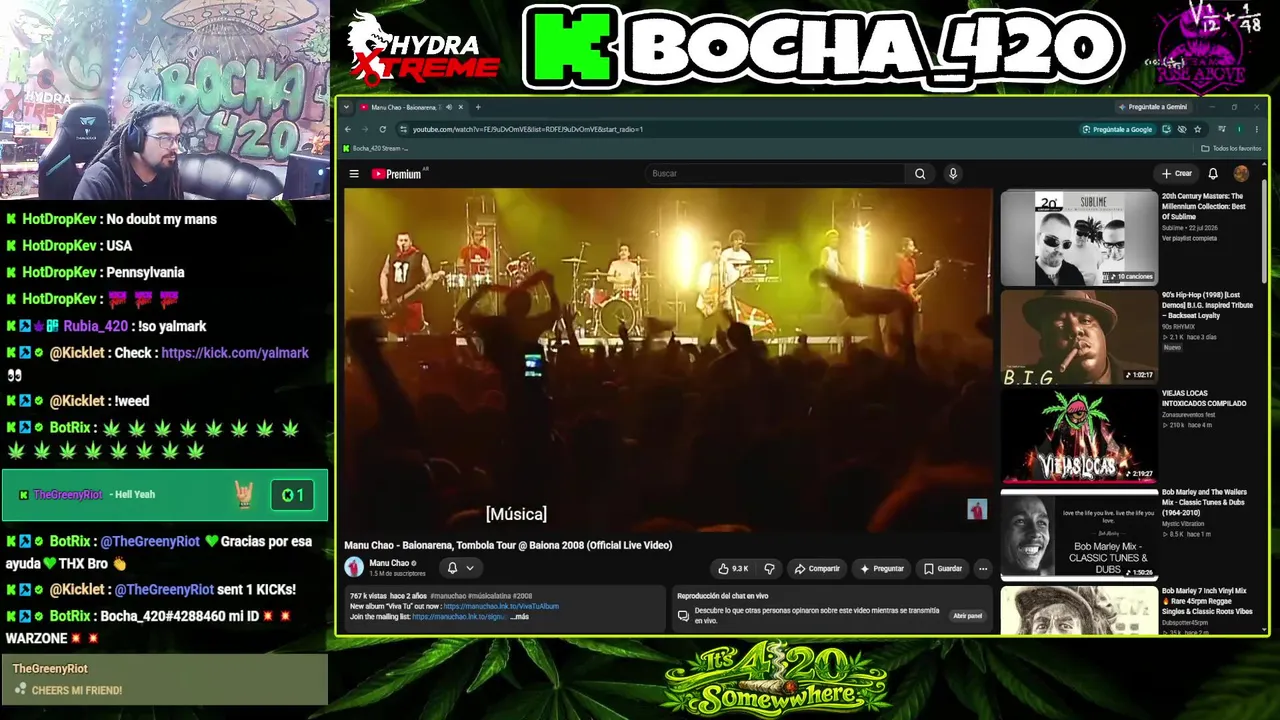Image resolution: width=1280 pixels, height=720 pixels.
Task: Click "Abrir panel" for live chat replay
Action: click(x=967, y=616)
